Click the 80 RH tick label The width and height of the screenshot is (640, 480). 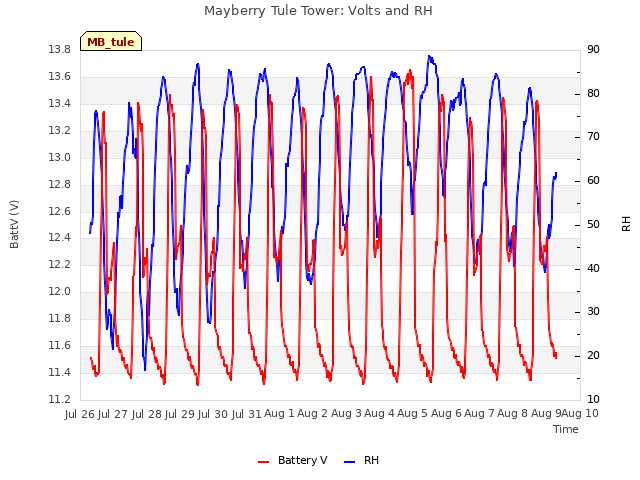point(593,93)
